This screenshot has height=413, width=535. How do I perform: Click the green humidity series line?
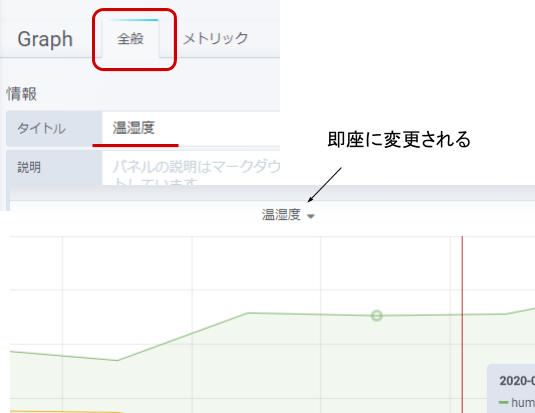184,335
